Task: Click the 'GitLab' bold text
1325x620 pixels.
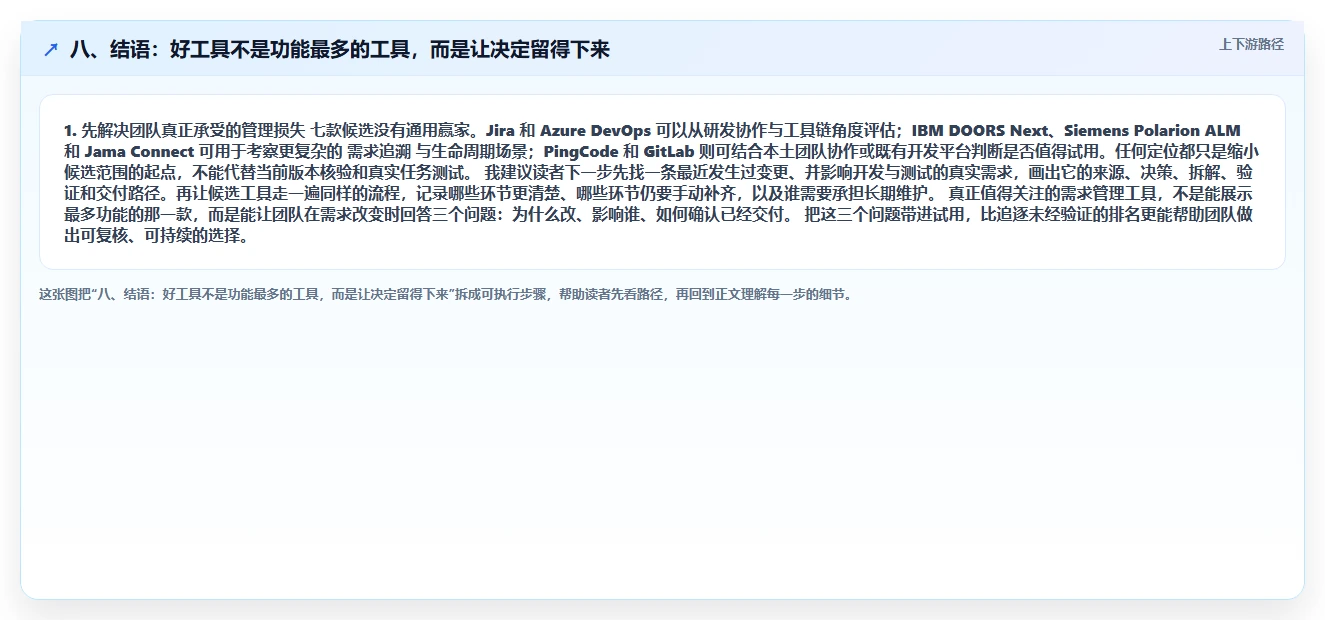Action: click(670, 152)
